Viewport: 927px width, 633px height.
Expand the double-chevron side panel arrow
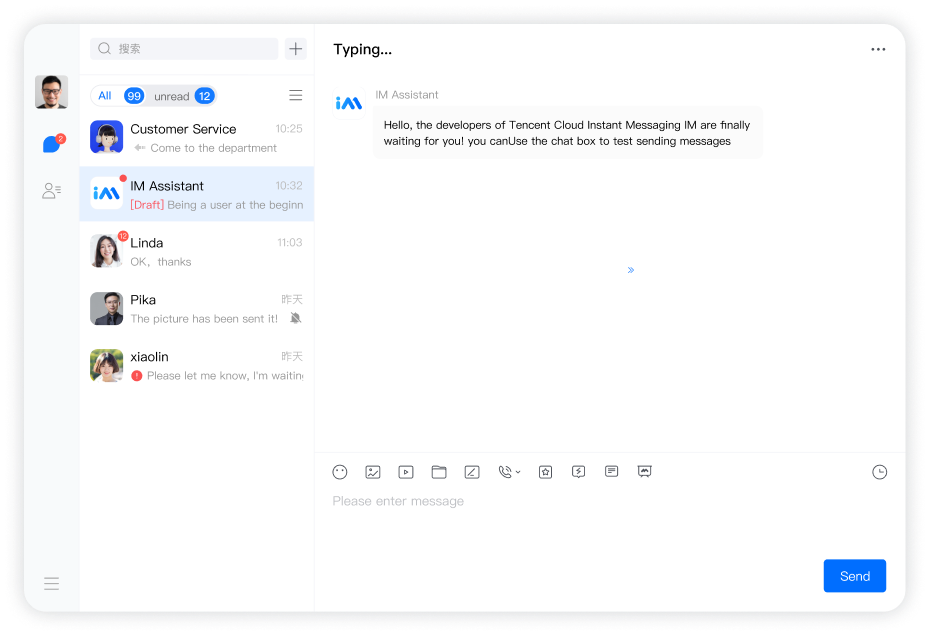coord(631,270)
